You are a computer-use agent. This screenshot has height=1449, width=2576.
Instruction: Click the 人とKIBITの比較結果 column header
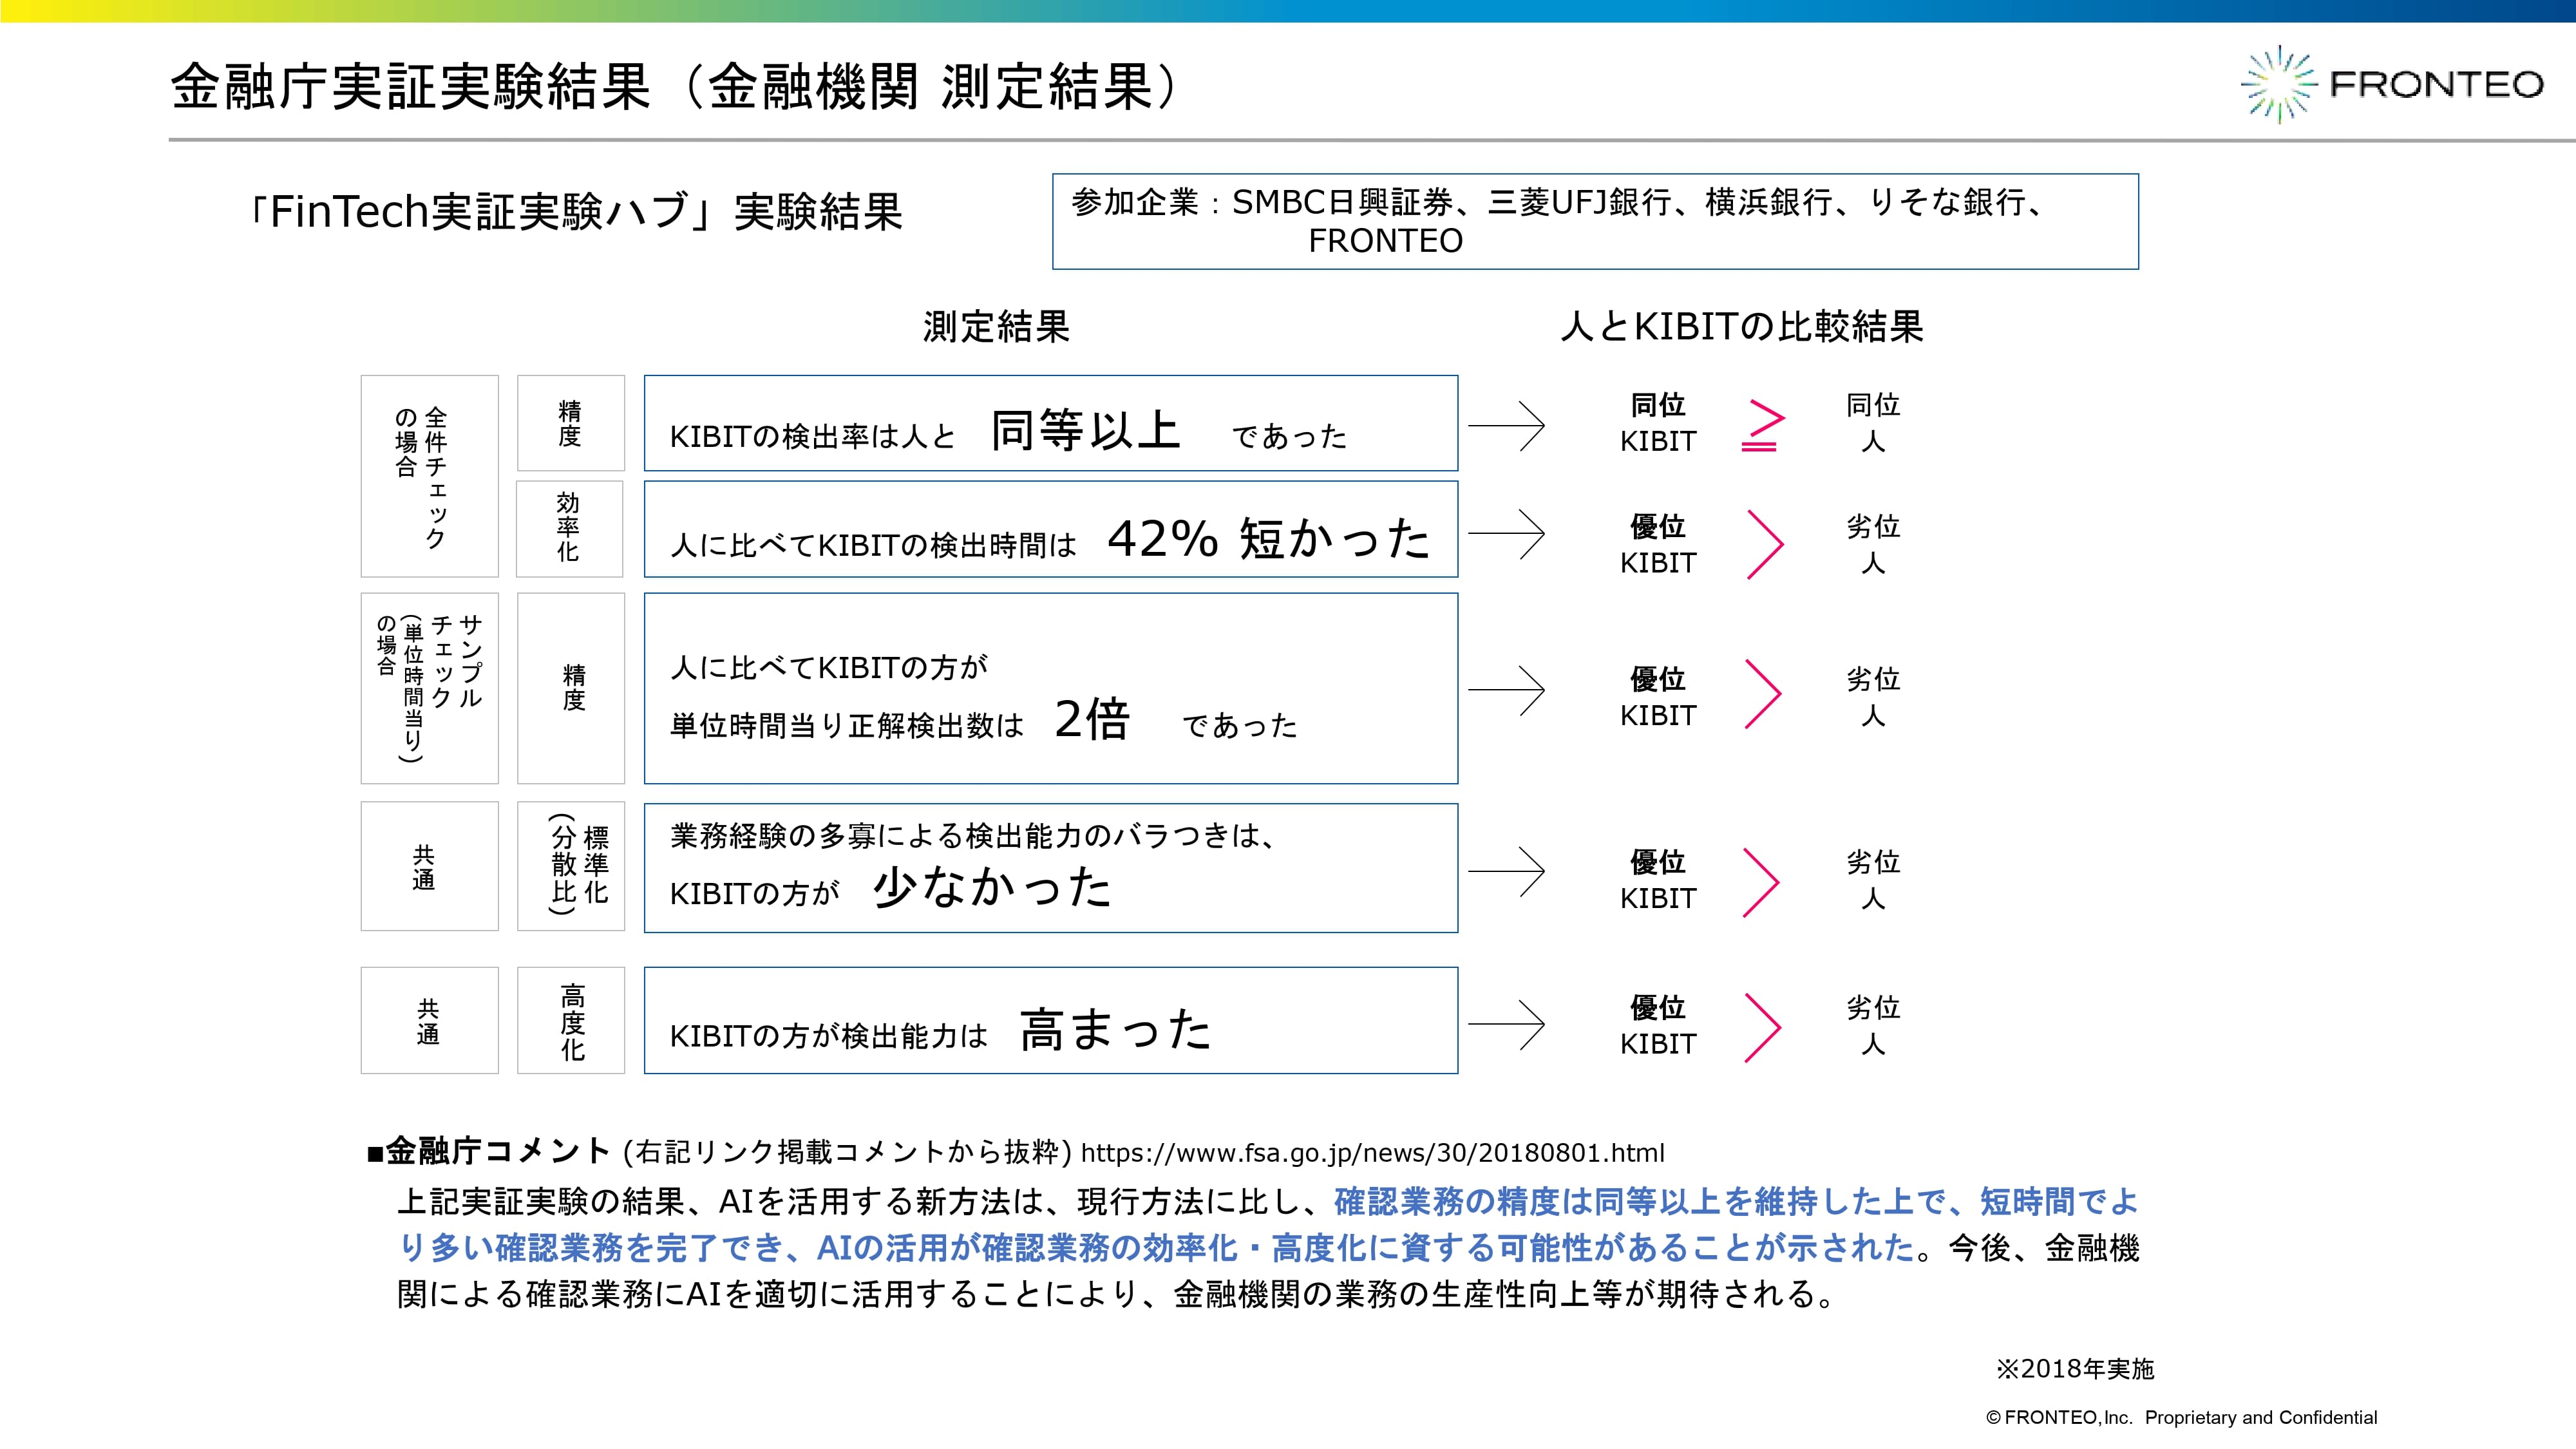(x=1742, y=327)
